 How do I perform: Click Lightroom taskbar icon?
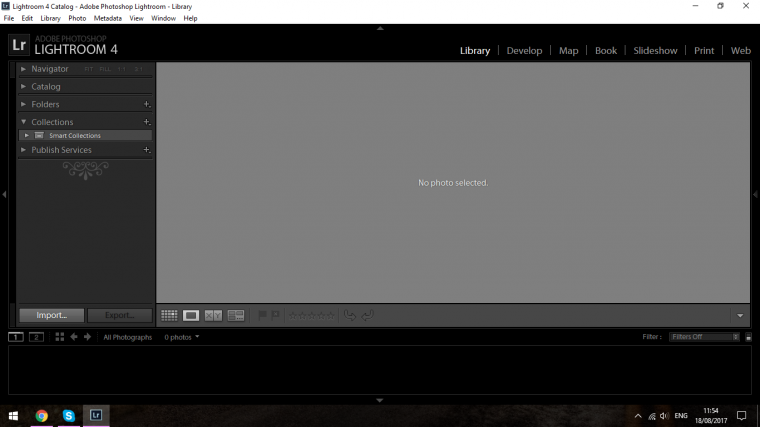point(96,415)
